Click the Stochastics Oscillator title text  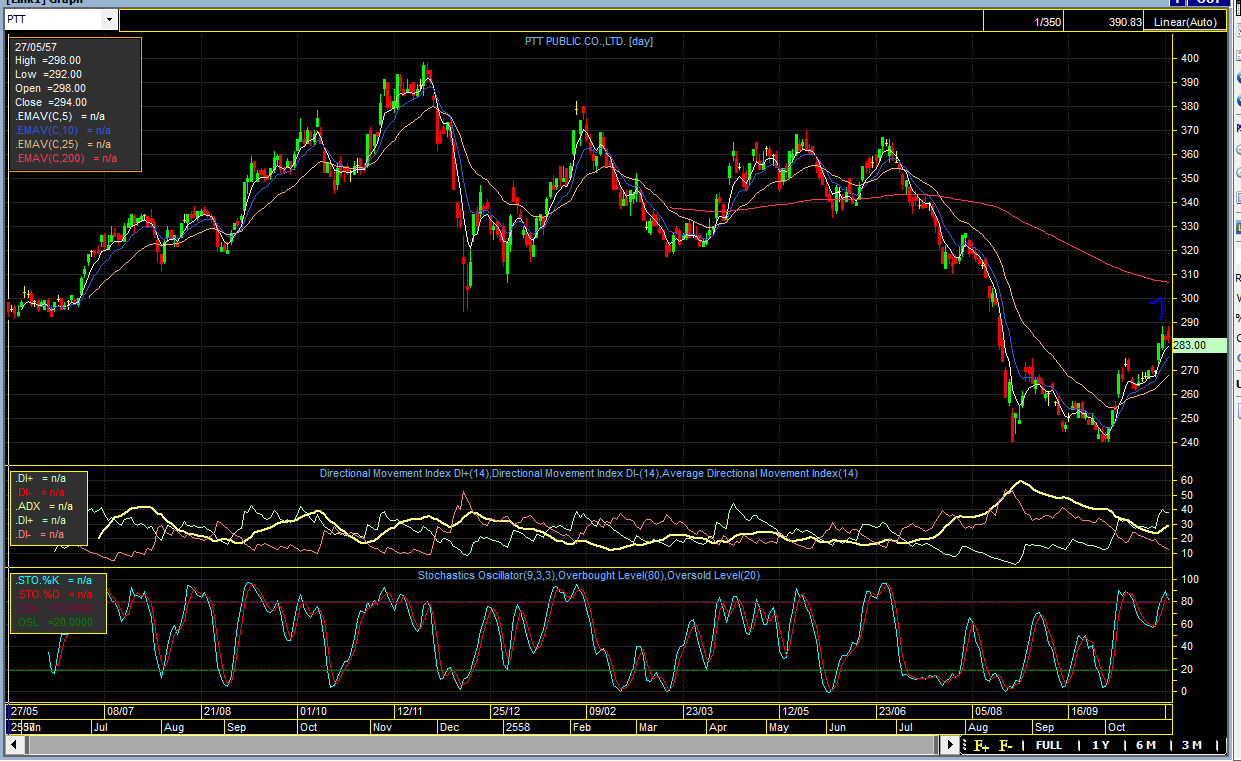pyautogui.click(x=589, y=575)
